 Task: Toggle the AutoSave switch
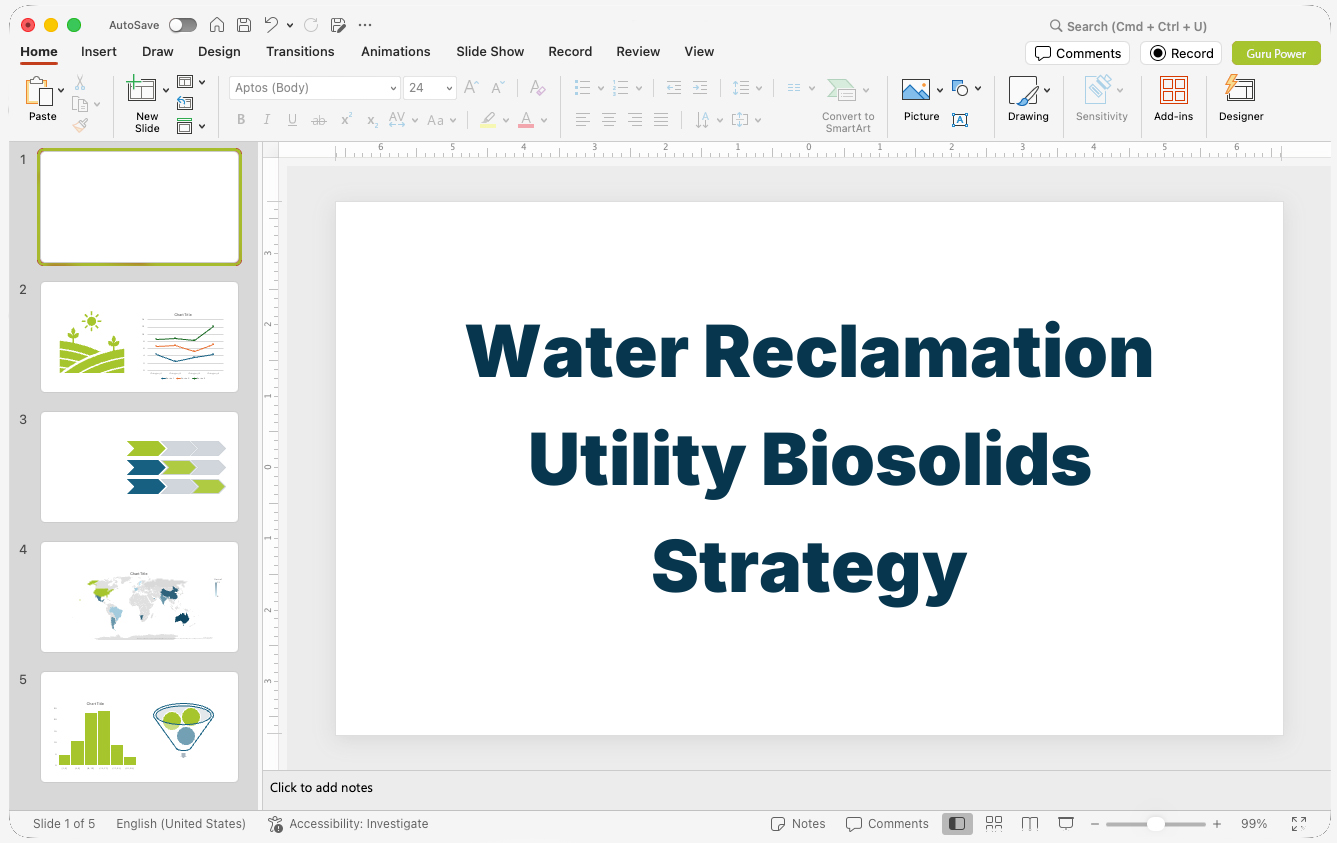[183, 25]
